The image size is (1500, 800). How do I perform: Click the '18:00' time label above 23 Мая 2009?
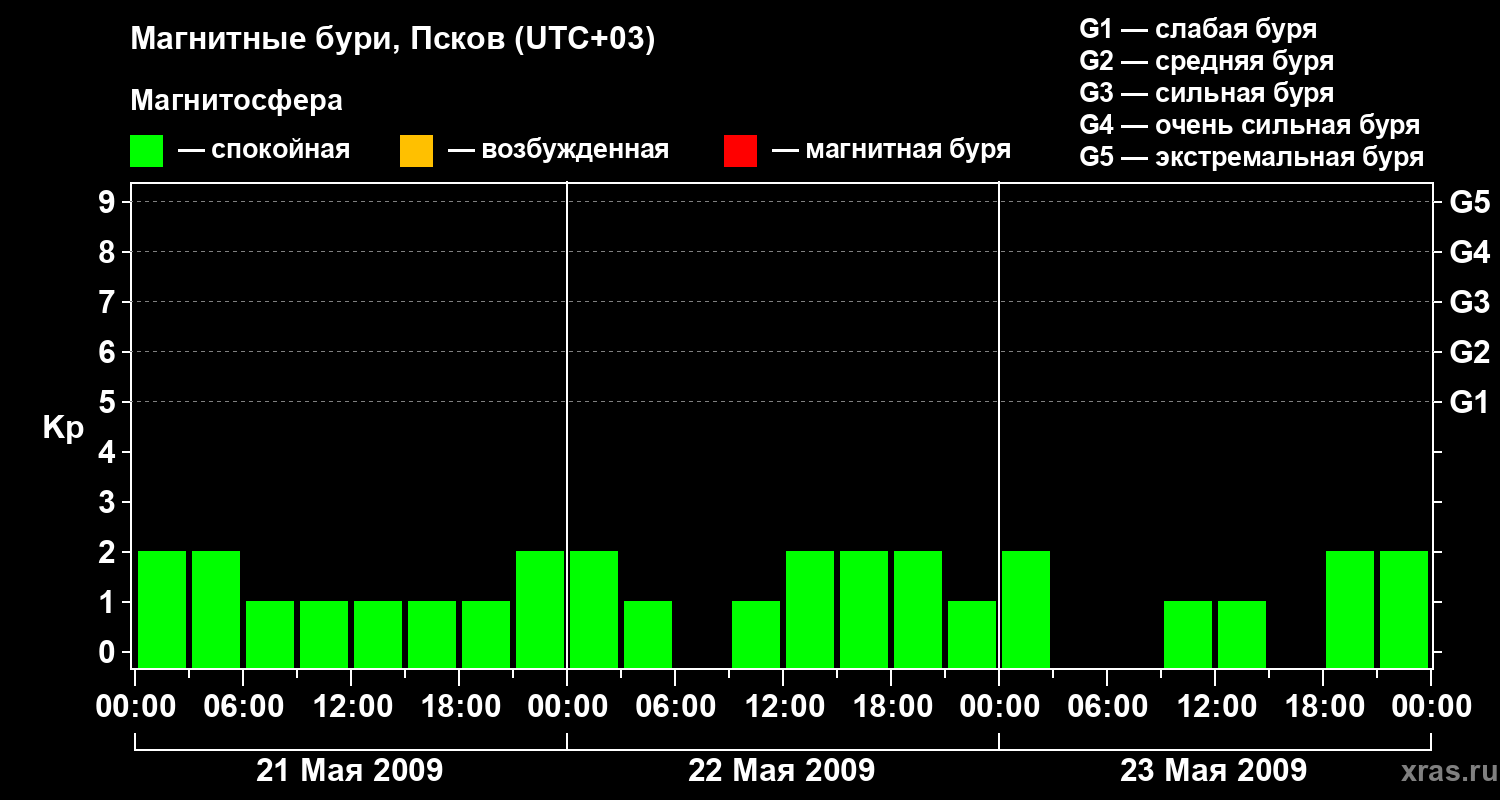click(1323, 707)
